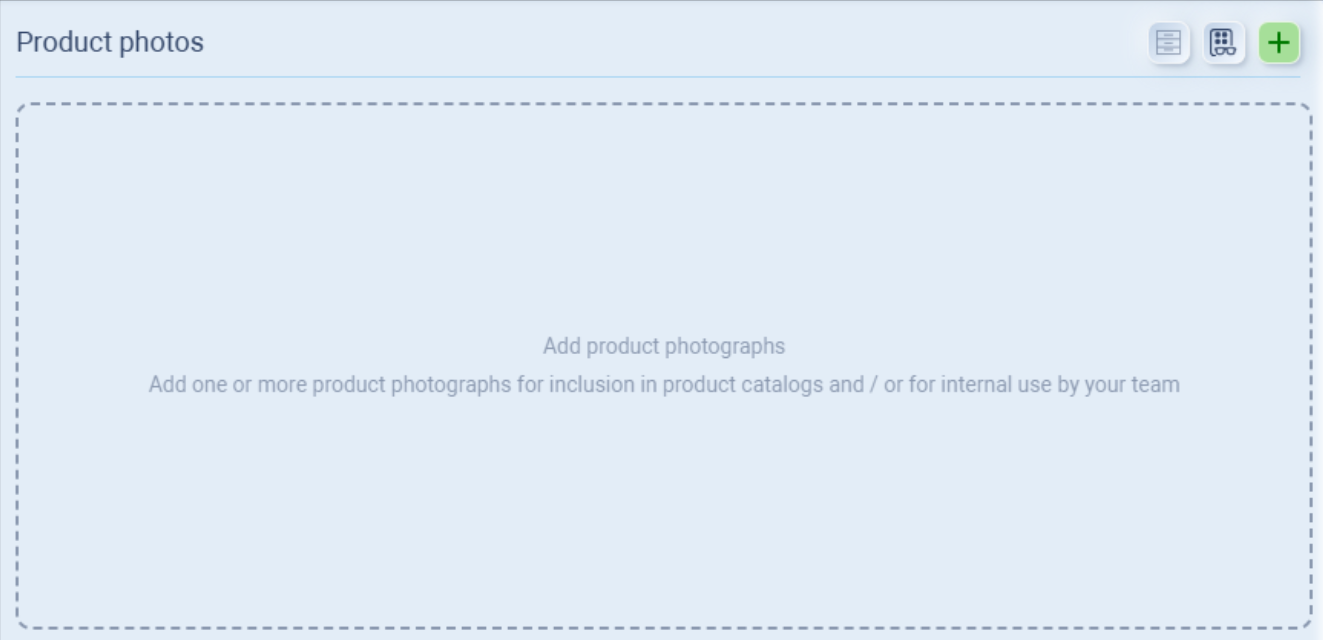The width and height of the screenshot is (1323, 640).
Task: Click the grid with glasses preview icon
Action: pos(1224,43)
